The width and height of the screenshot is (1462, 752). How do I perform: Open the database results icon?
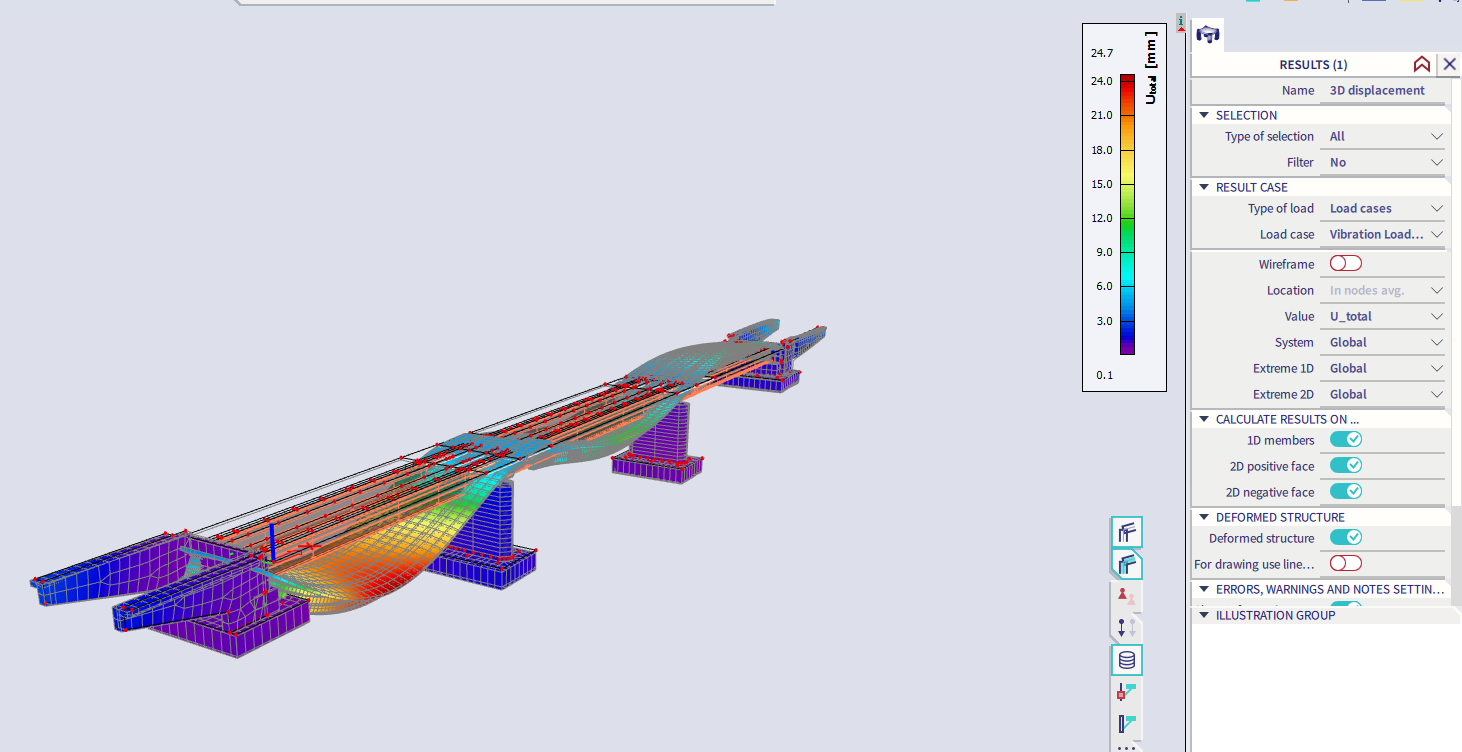[x=1127, y=660]
